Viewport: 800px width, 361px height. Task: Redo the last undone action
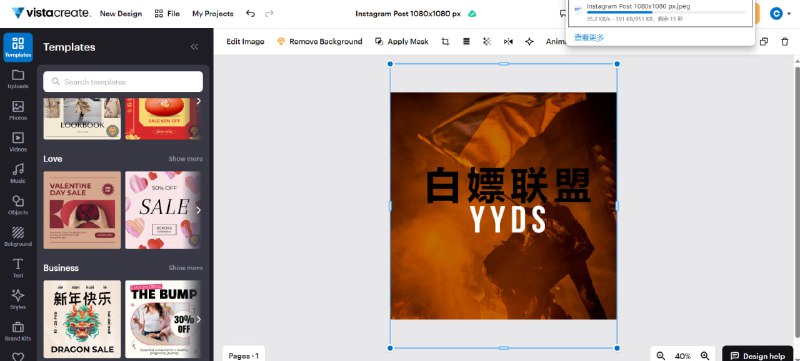[269, 14]
